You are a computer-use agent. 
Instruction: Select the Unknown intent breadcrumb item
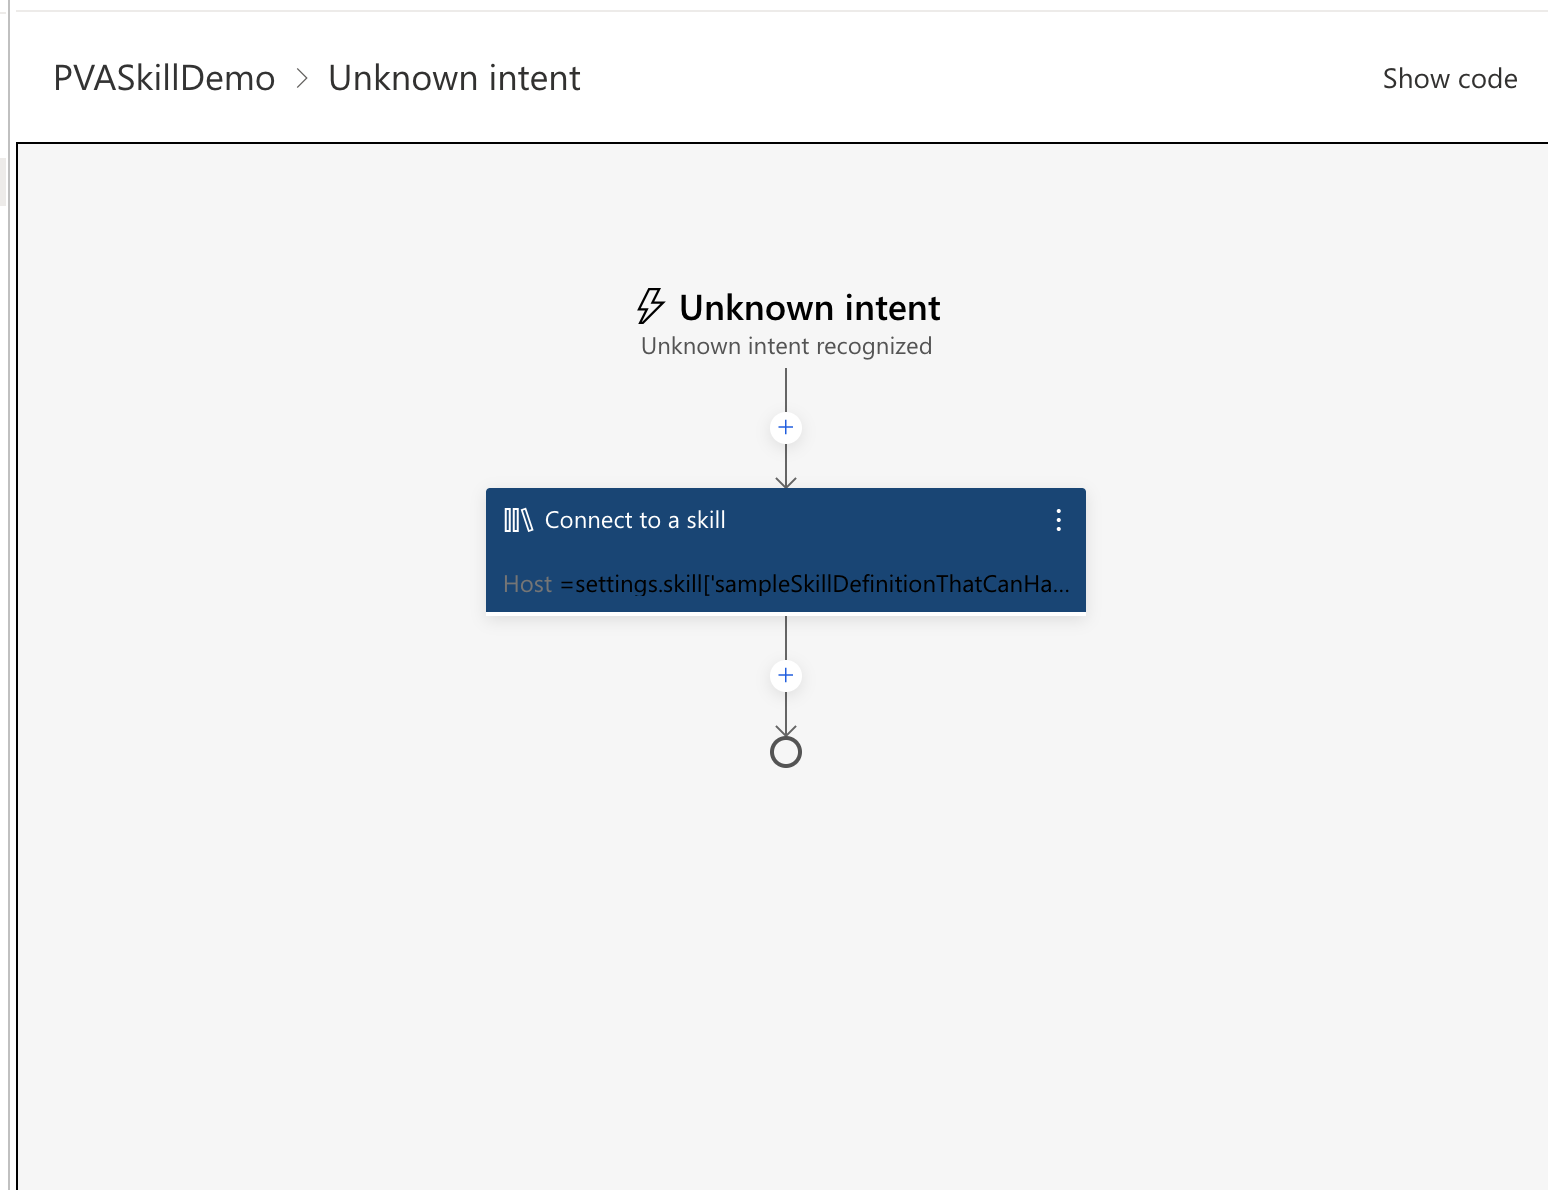(x=455, y=78)
